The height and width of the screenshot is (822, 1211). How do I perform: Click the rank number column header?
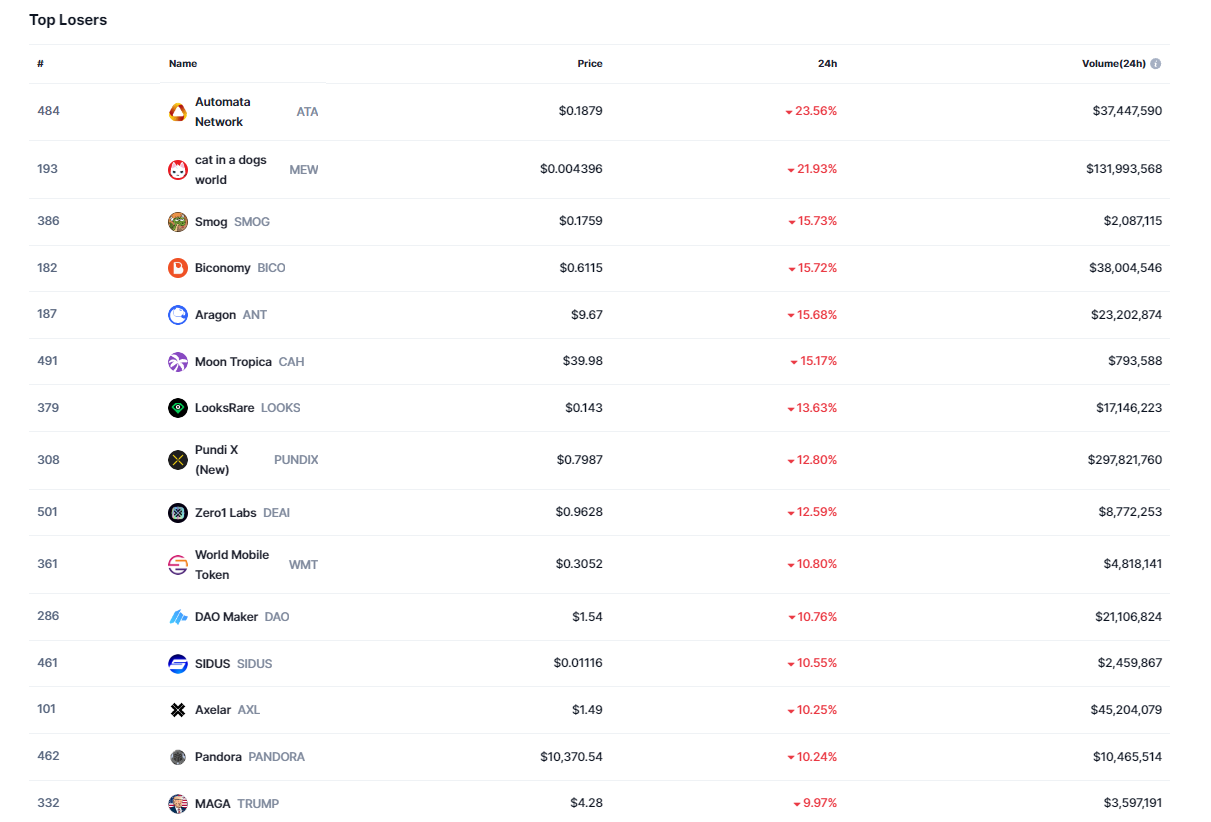click(41, 64)
